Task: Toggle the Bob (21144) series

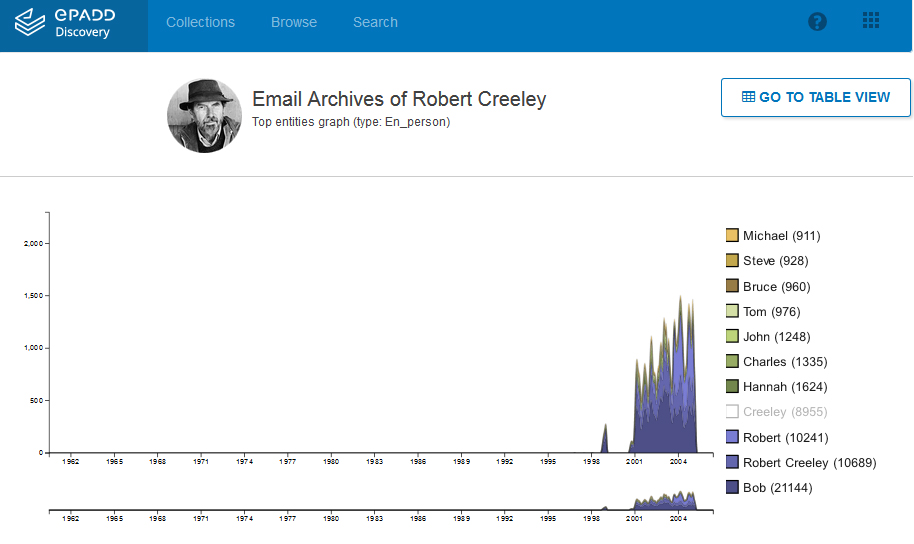Action: (x=732, y=488)
